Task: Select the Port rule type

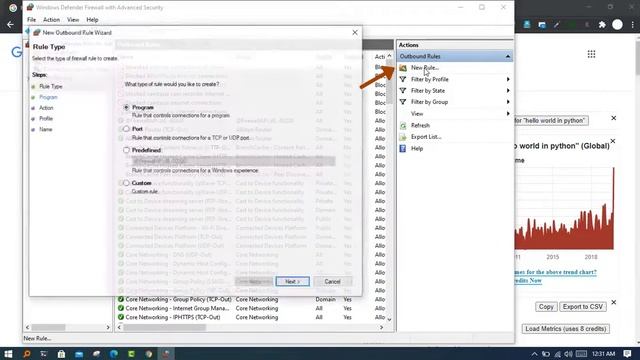Action: [127, 129]
